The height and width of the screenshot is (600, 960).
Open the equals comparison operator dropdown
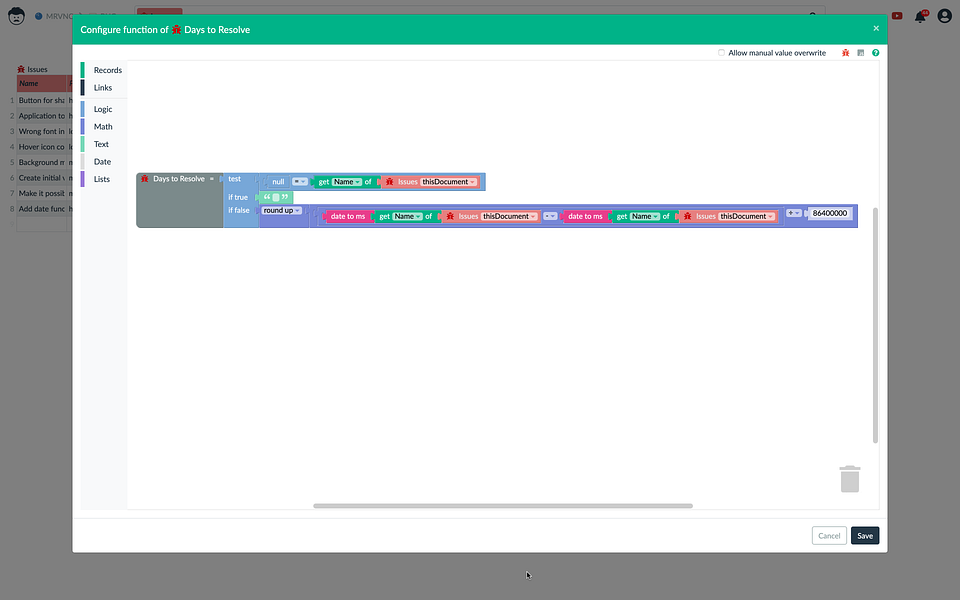point(299,182)
